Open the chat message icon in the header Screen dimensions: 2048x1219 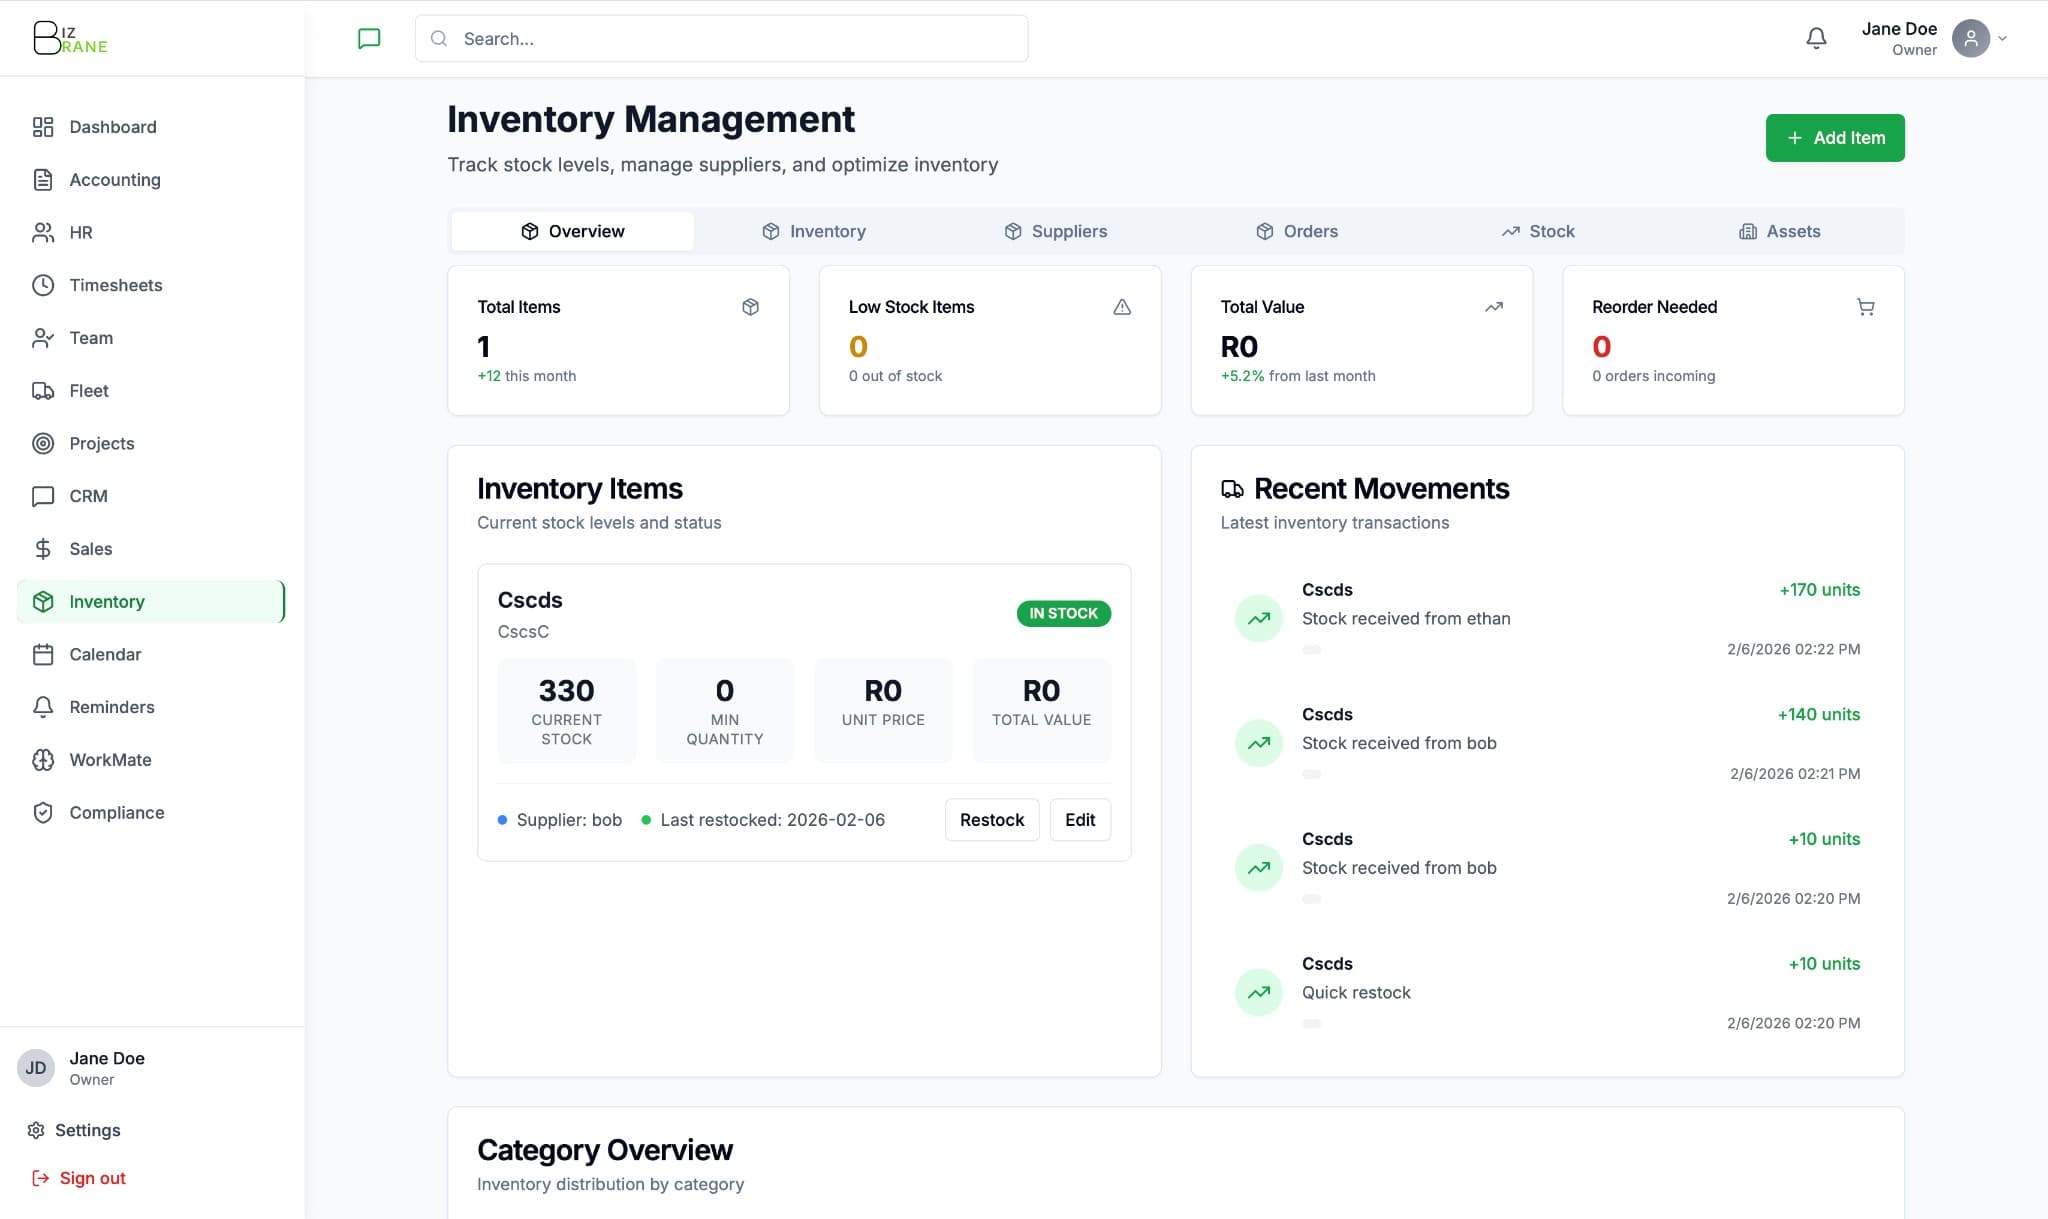[x=369, y=38]
